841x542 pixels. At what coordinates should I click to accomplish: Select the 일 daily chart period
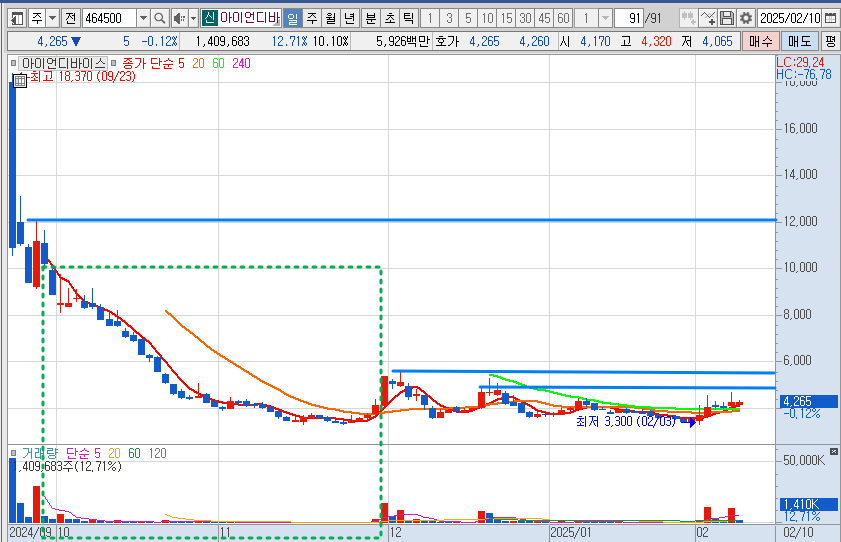click(x=292, y=19)
